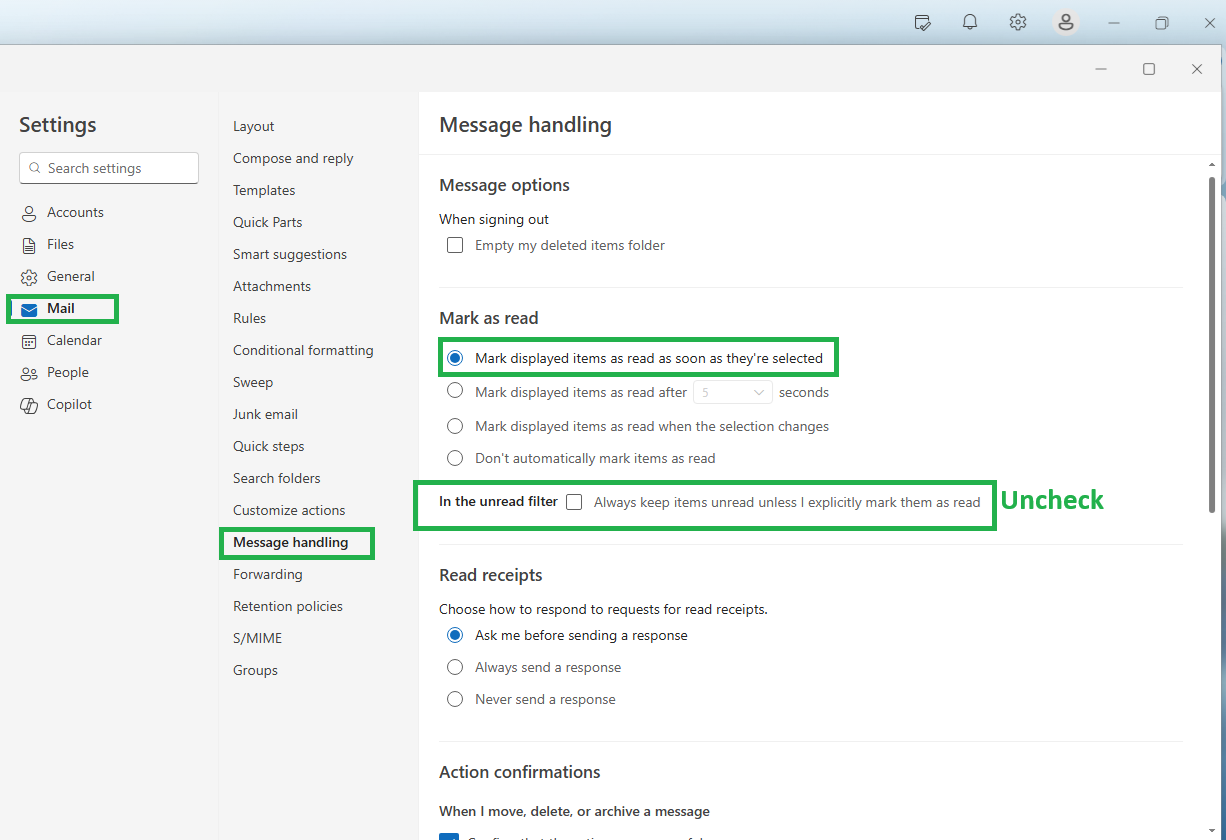Open Compose and reply settings
The height and width of the screenshot is (840, 1226).
[293, 158]
